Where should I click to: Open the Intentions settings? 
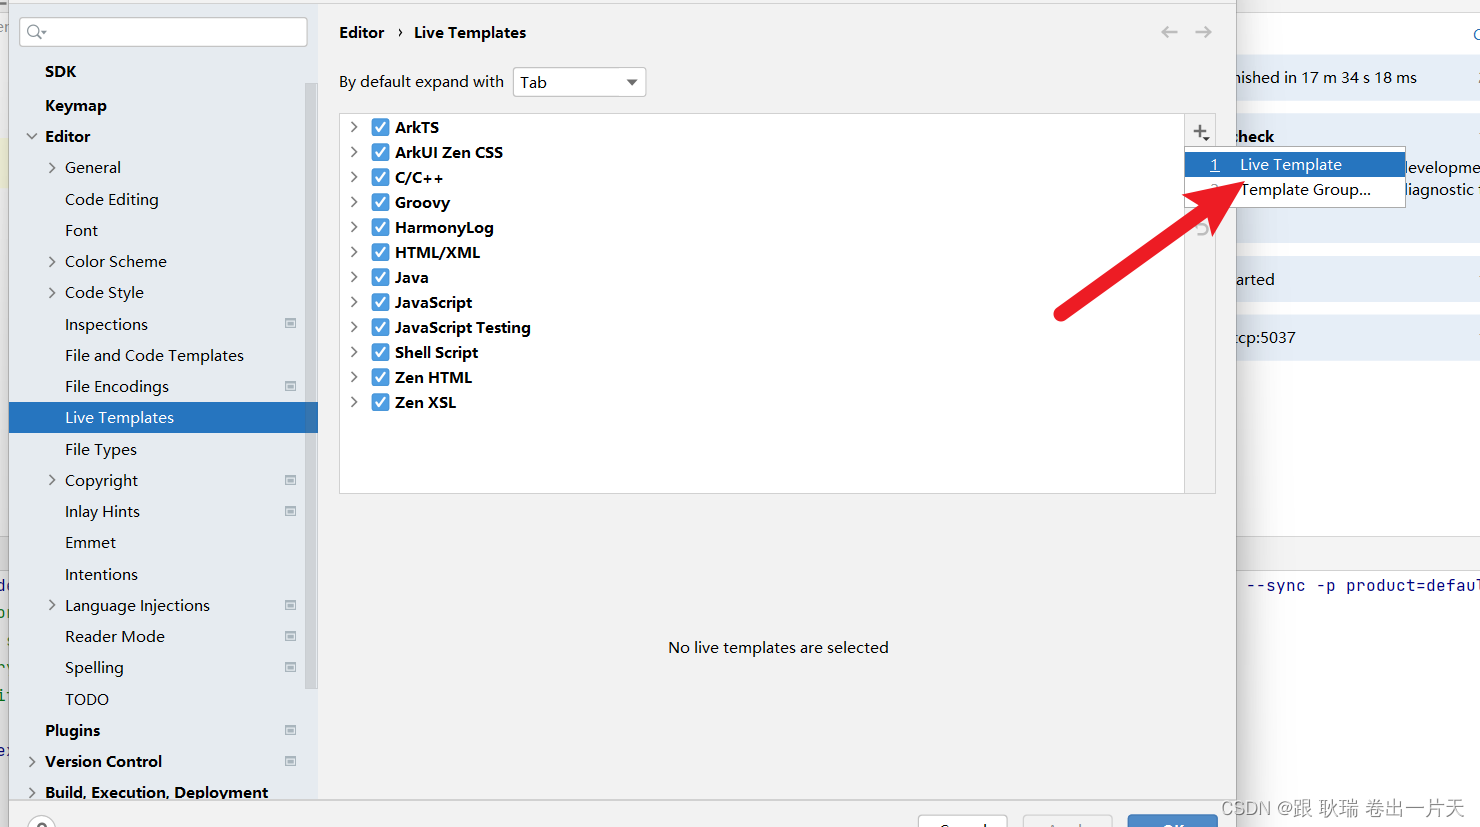point(102,574)
